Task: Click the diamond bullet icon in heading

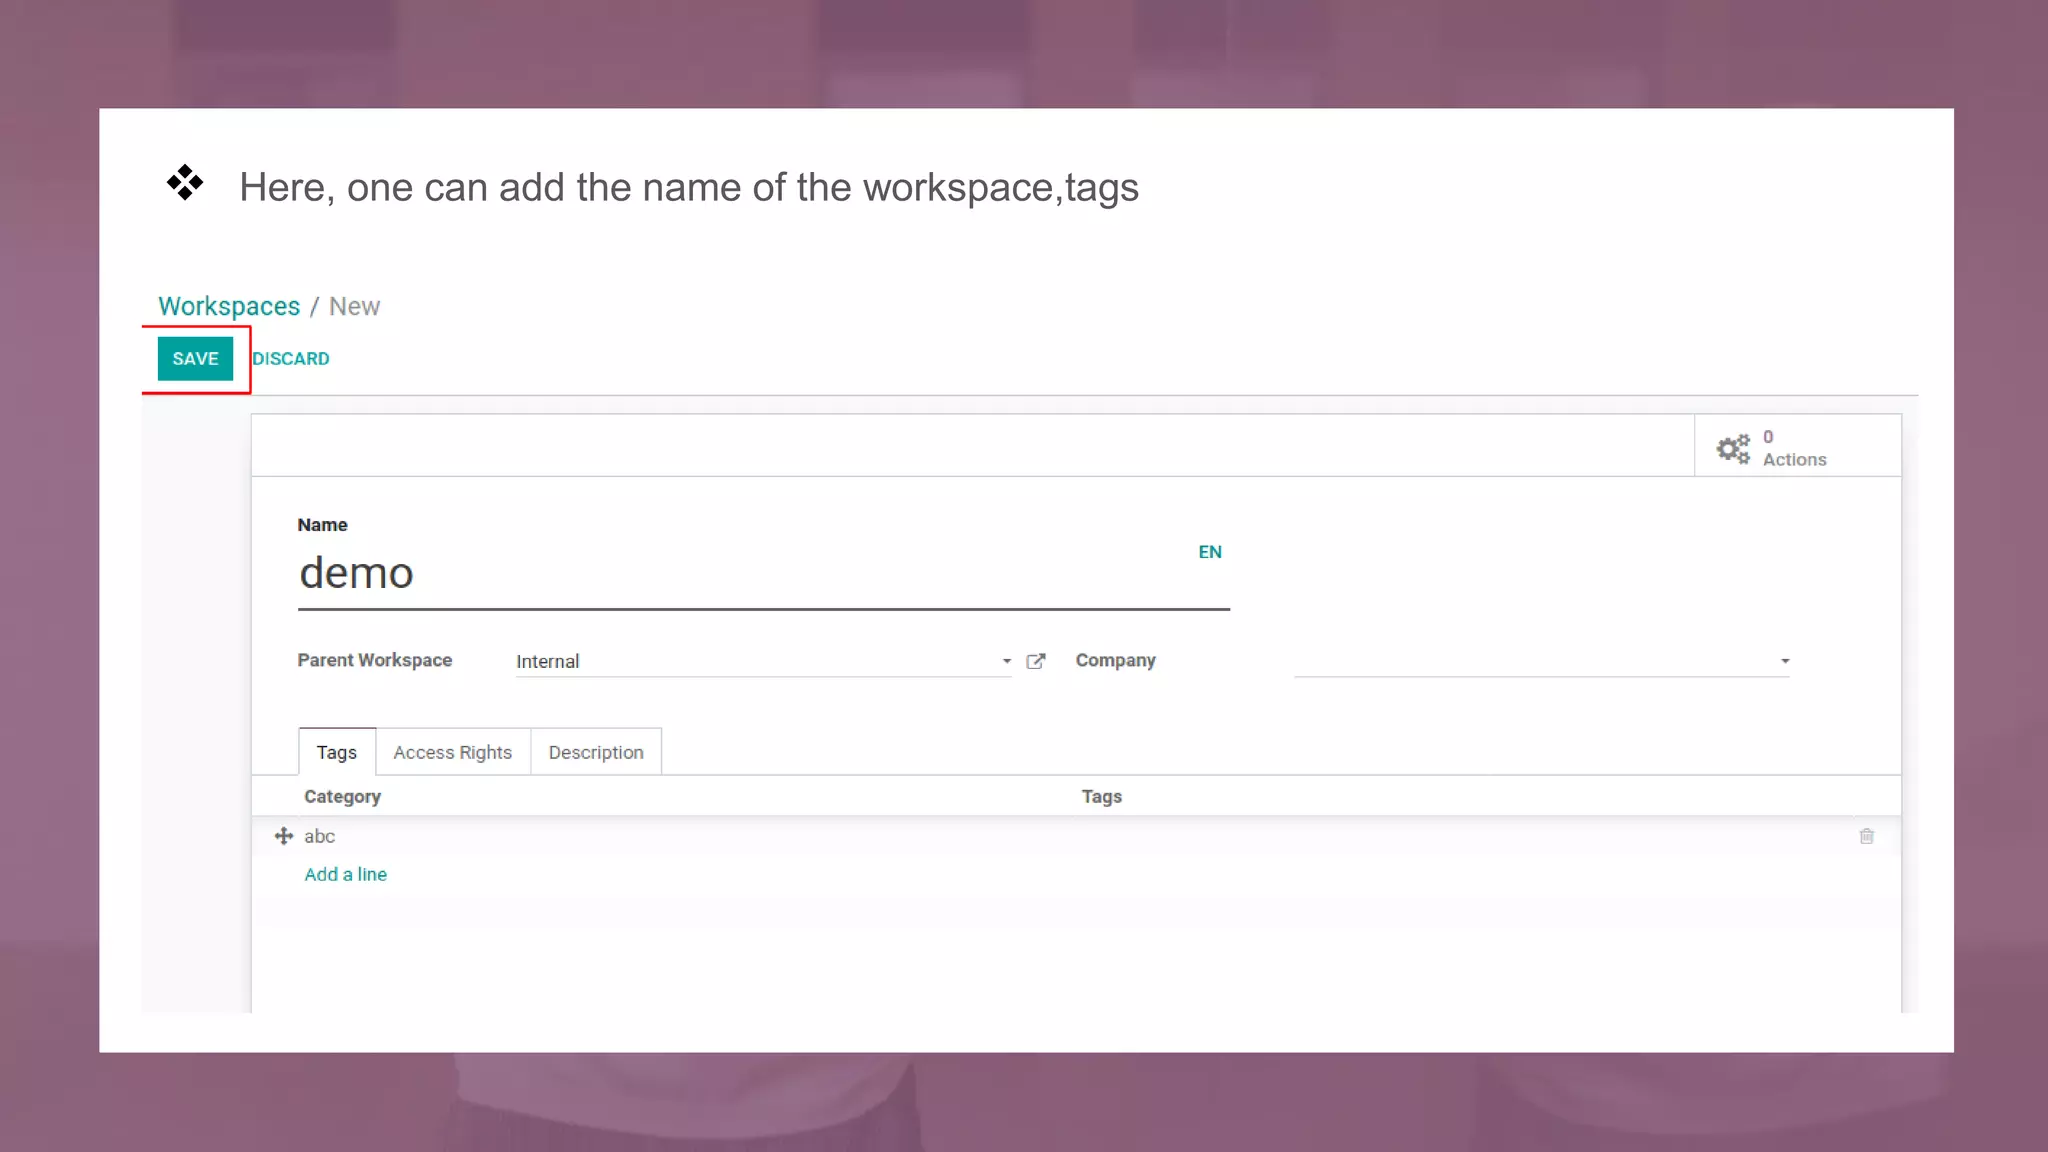Action: (x=185, y=183)
